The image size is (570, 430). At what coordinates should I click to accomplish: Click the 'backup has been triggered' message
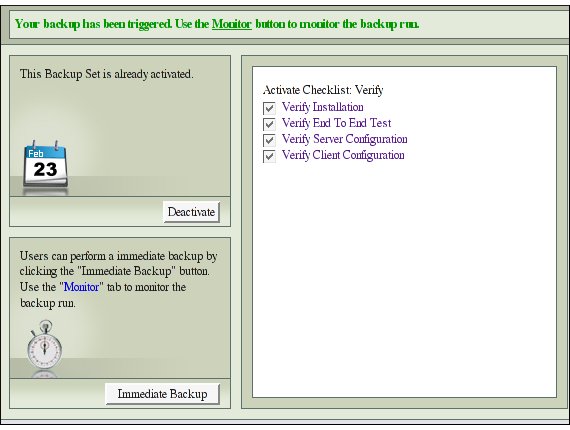[217, 24]
